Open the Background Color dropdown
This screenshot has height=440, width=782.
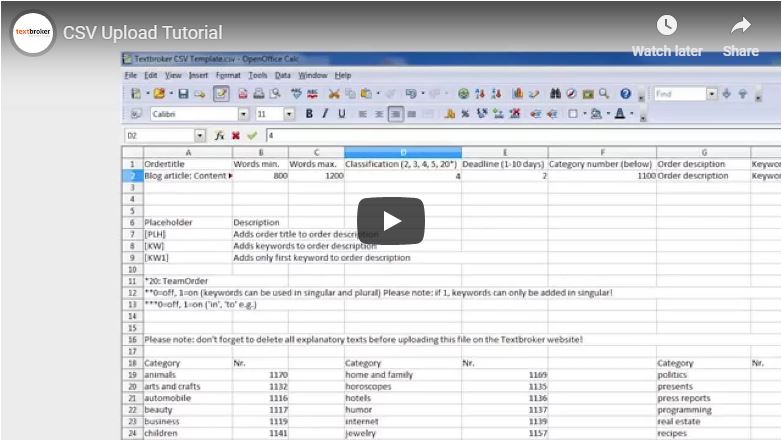[x=608, y=114]
